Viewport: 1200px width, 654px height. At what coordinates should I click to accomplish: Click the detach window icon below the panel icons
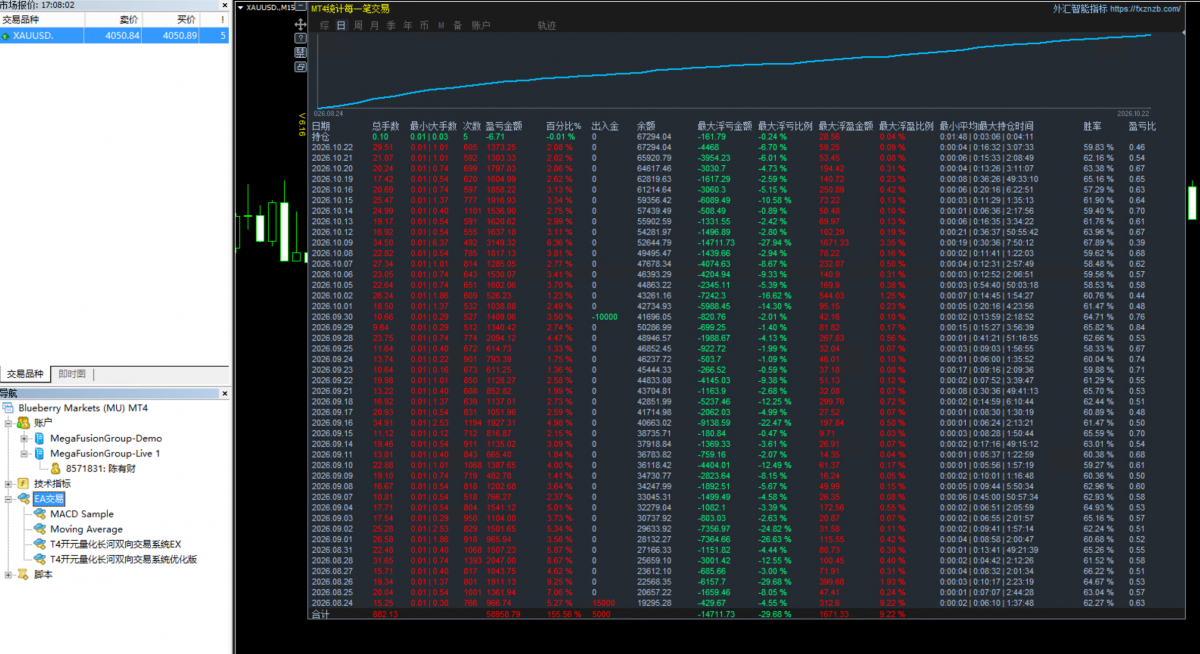click(x=301, y=66)
